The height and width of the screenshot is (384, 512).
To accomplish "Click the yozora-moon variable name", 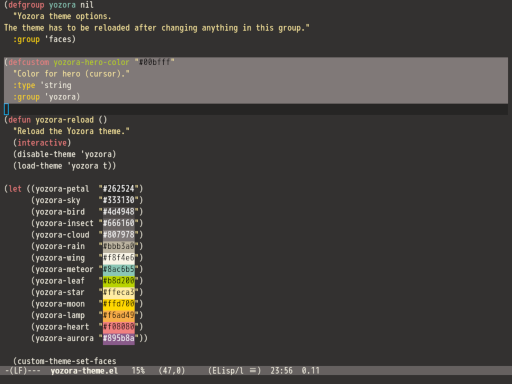I will (60, 304).
